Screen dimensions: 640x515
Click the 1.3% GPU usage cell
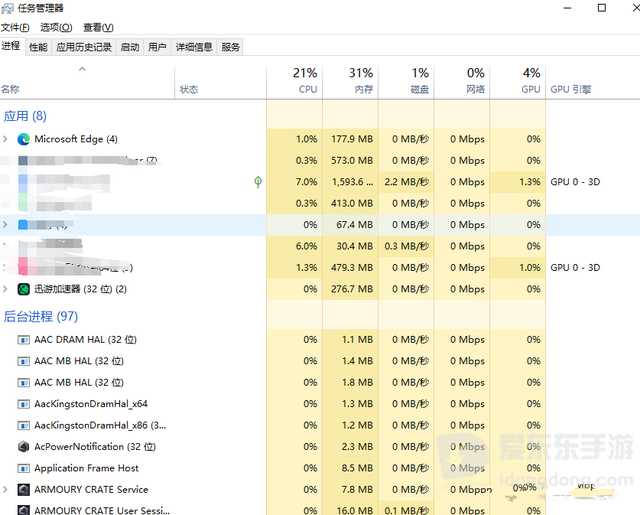(518, 182)
